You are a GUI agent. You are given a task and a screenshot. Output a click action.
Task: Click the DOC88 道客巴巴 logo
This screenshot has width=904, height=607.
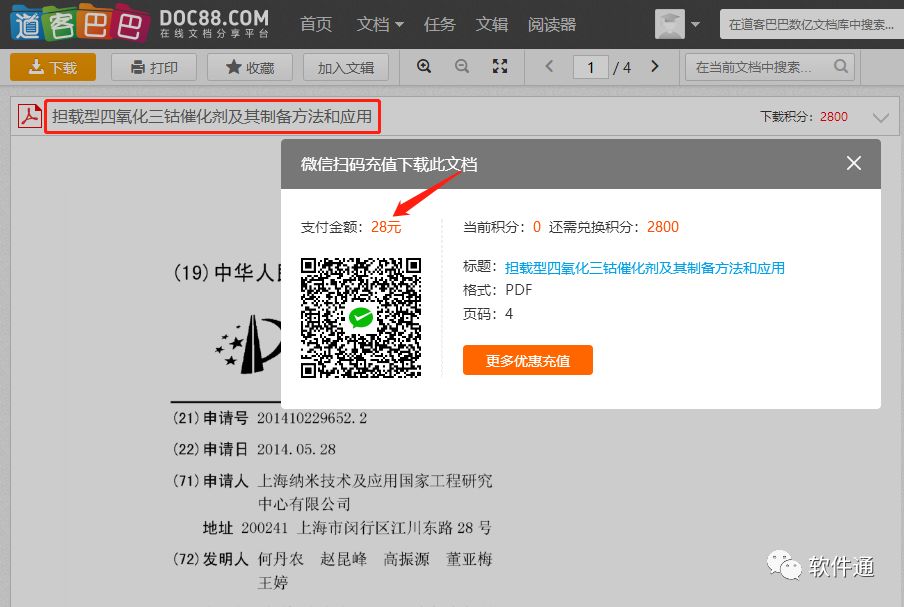pyautogui.click(x=140, y=24)
